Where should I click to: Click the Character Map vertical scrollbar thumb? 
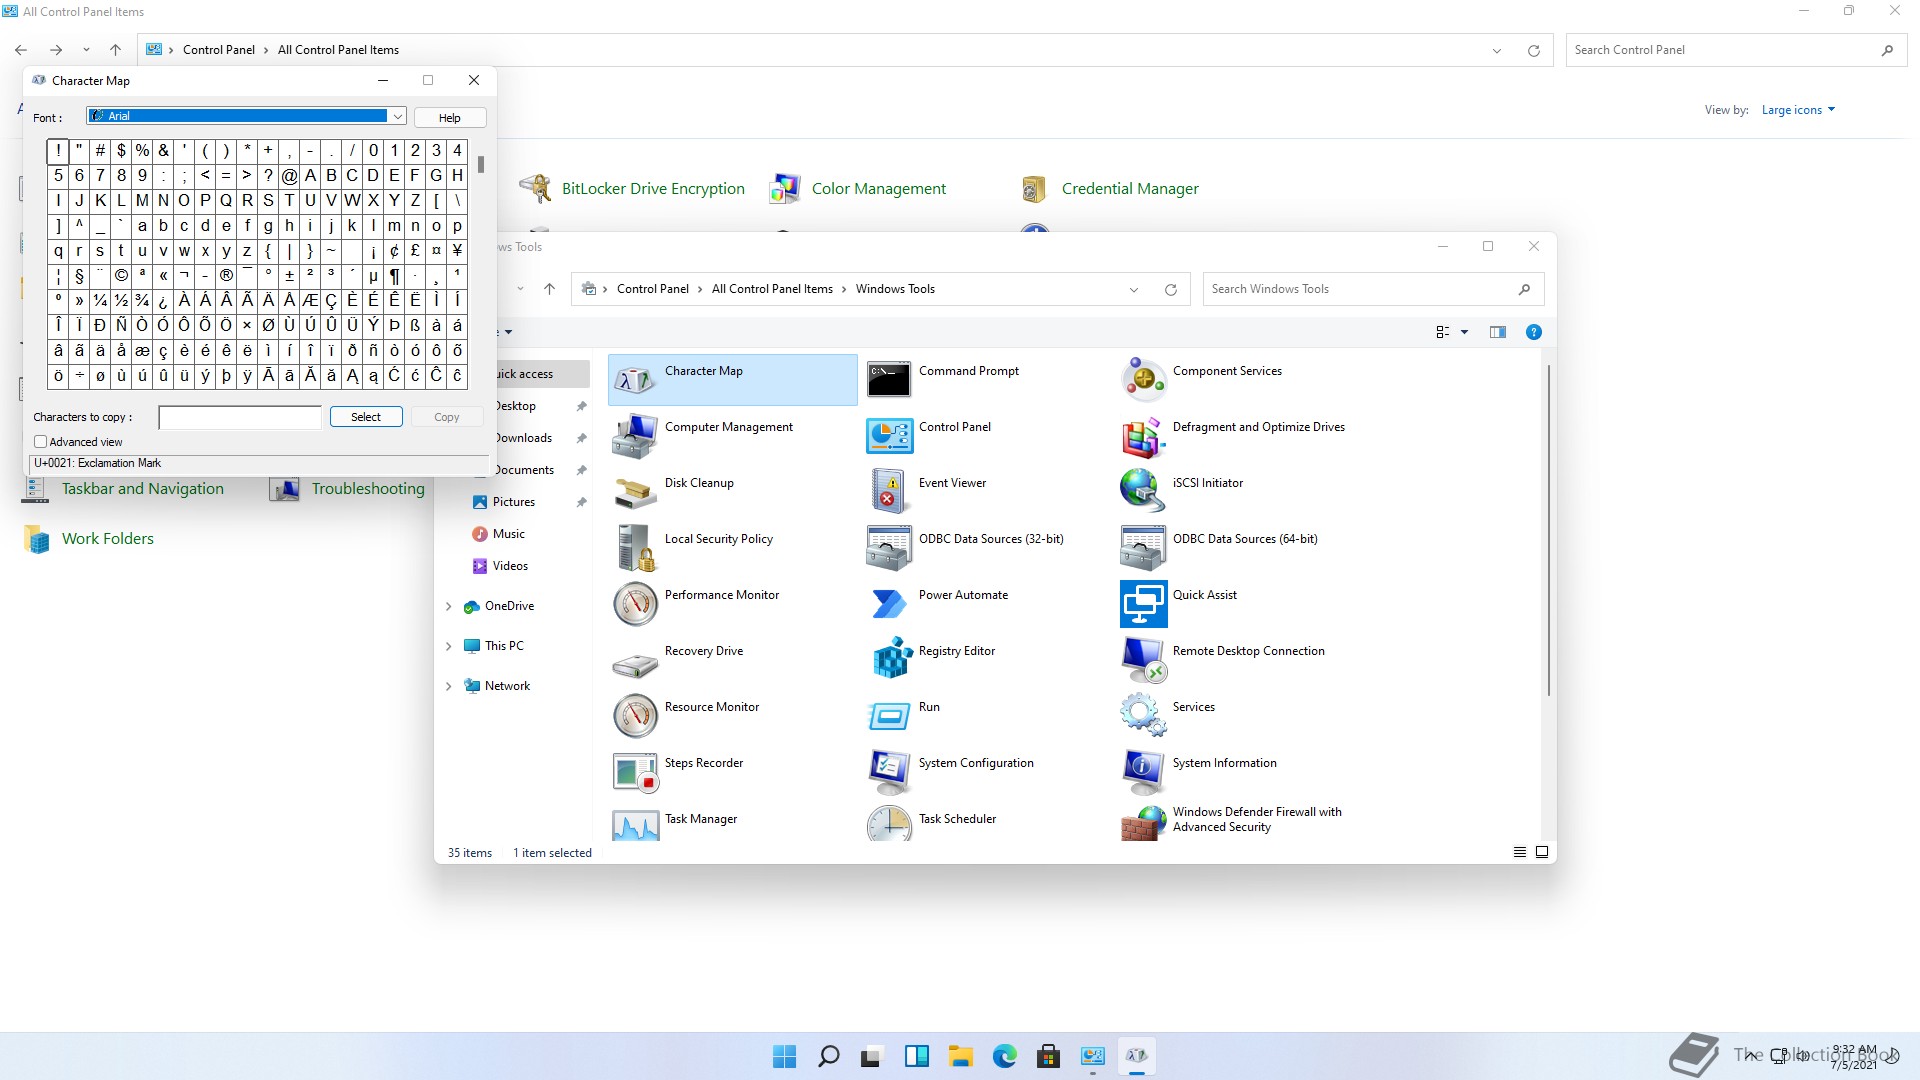click(x=481, y=164)
